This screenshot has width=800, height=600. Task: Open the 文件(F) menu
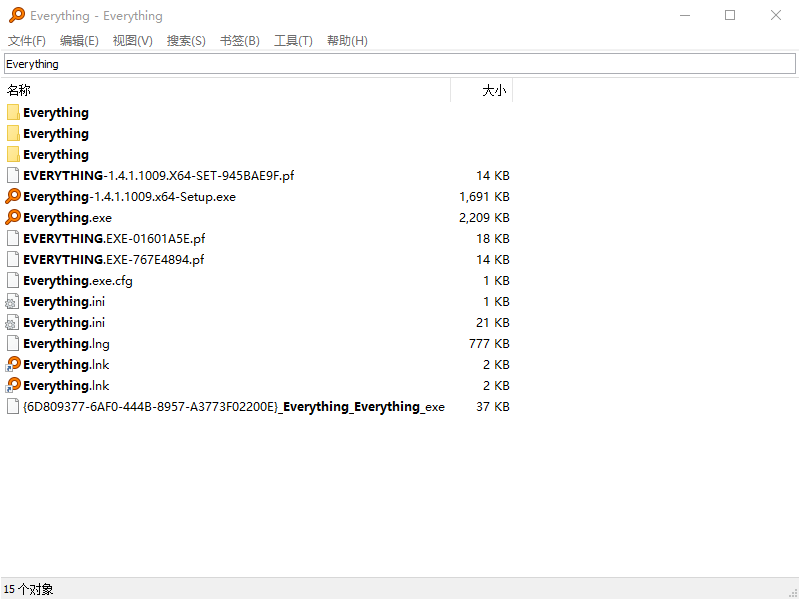point(27,41)
